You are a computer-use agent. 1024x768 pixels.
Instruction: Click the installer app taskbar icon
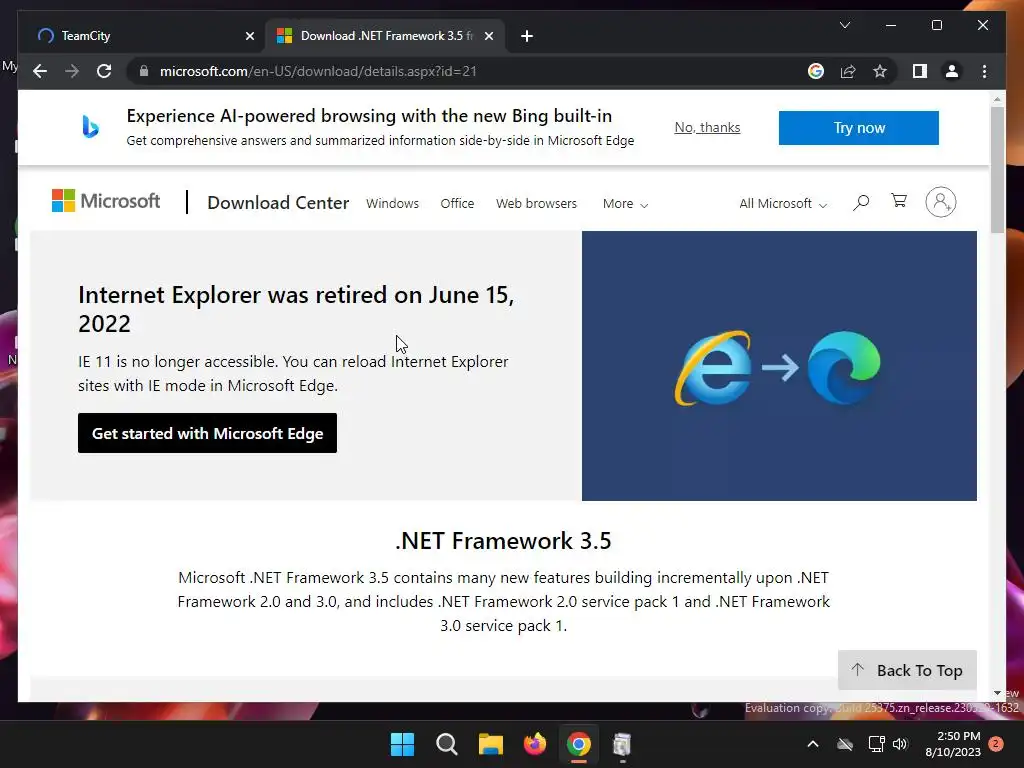tap(622, 744)
